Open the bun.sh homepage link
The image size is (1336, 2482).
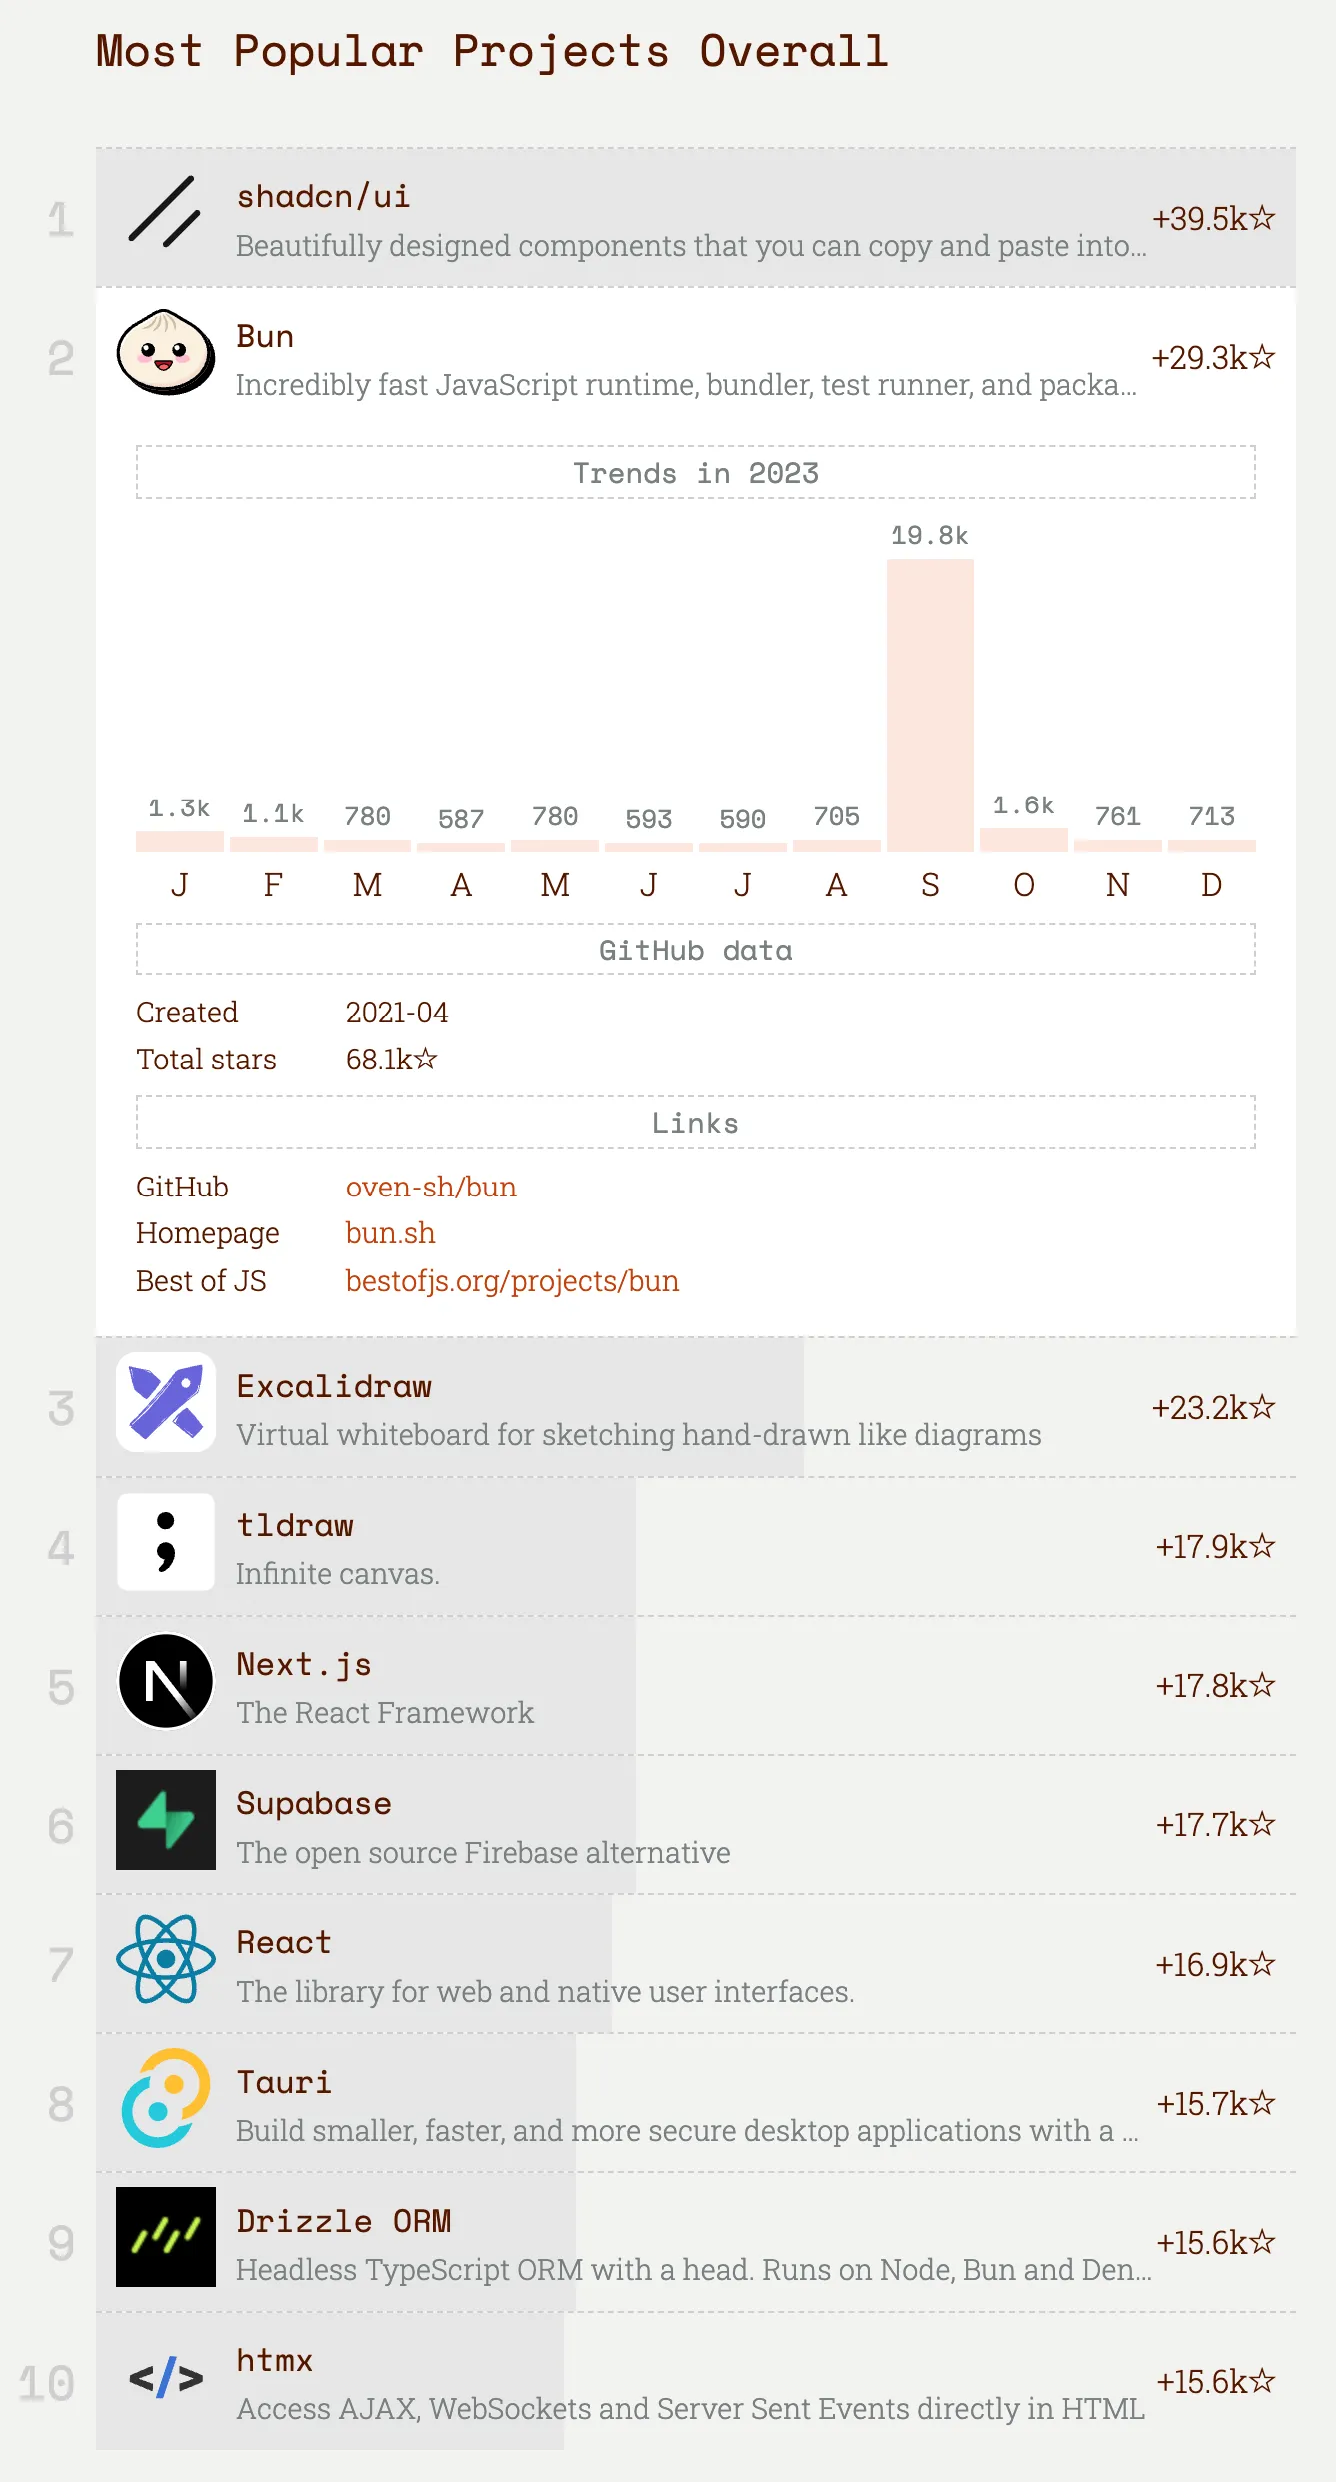[x=390, y=1233]
